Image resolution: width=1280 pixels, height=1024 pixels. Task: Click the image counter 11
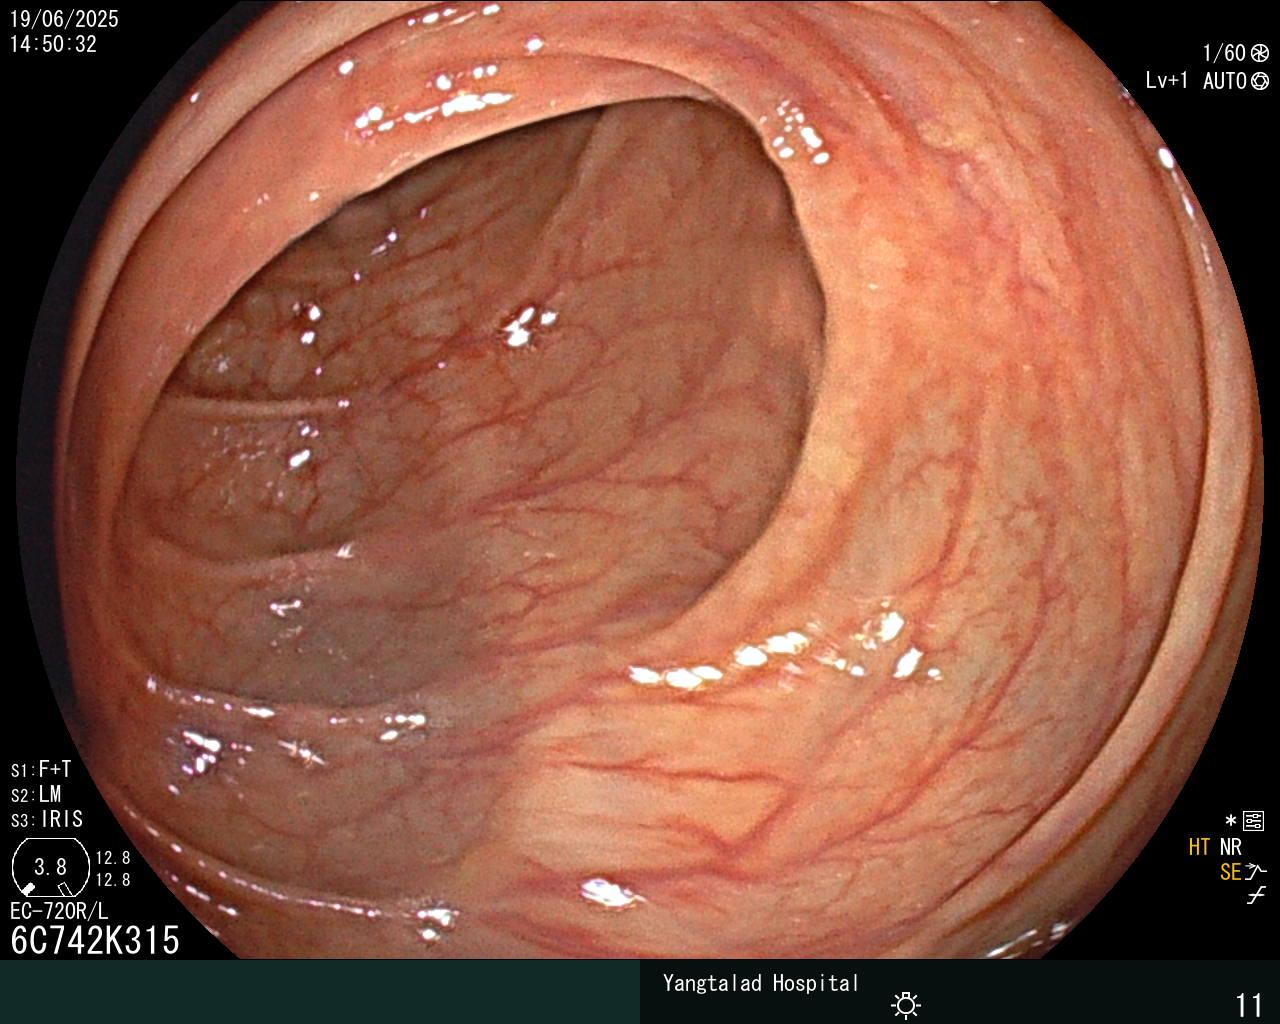[1249, 1004]
